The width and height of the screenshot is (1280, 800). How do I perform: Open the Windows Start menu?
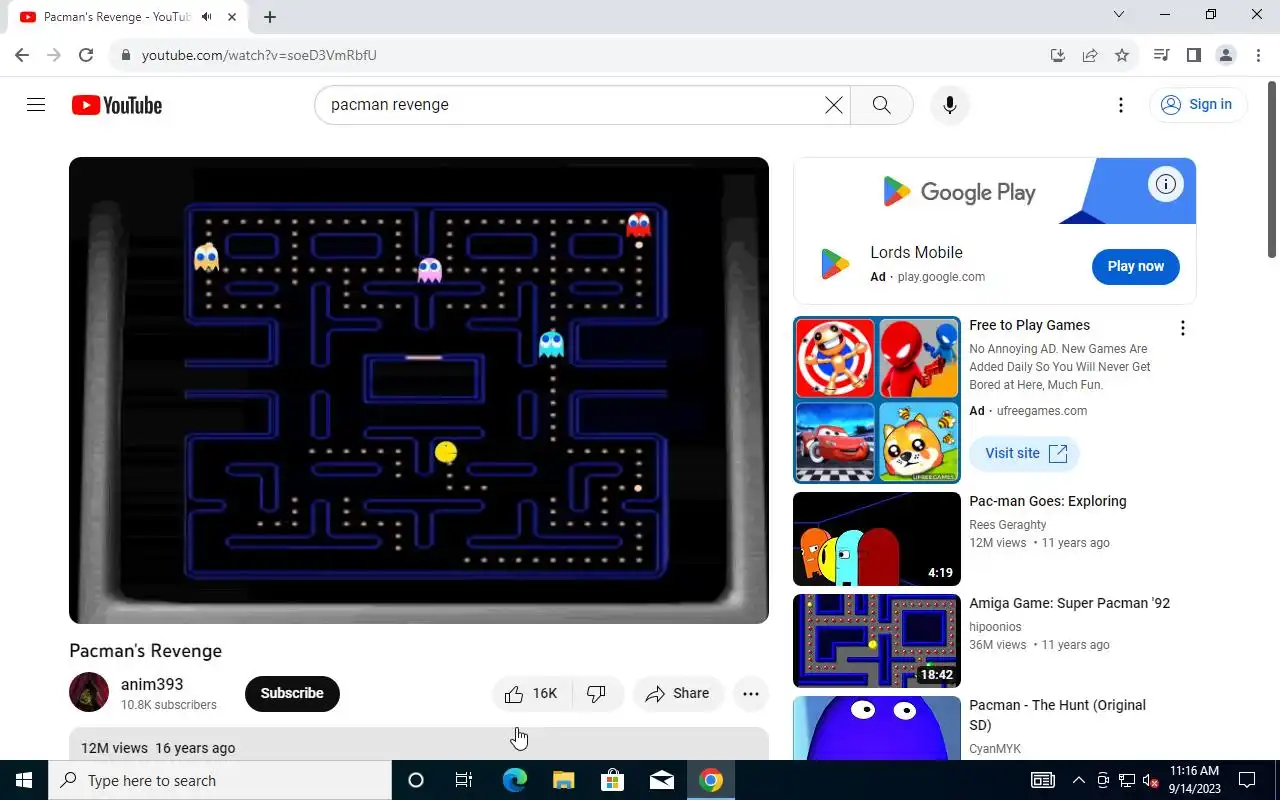click(24, 780)
